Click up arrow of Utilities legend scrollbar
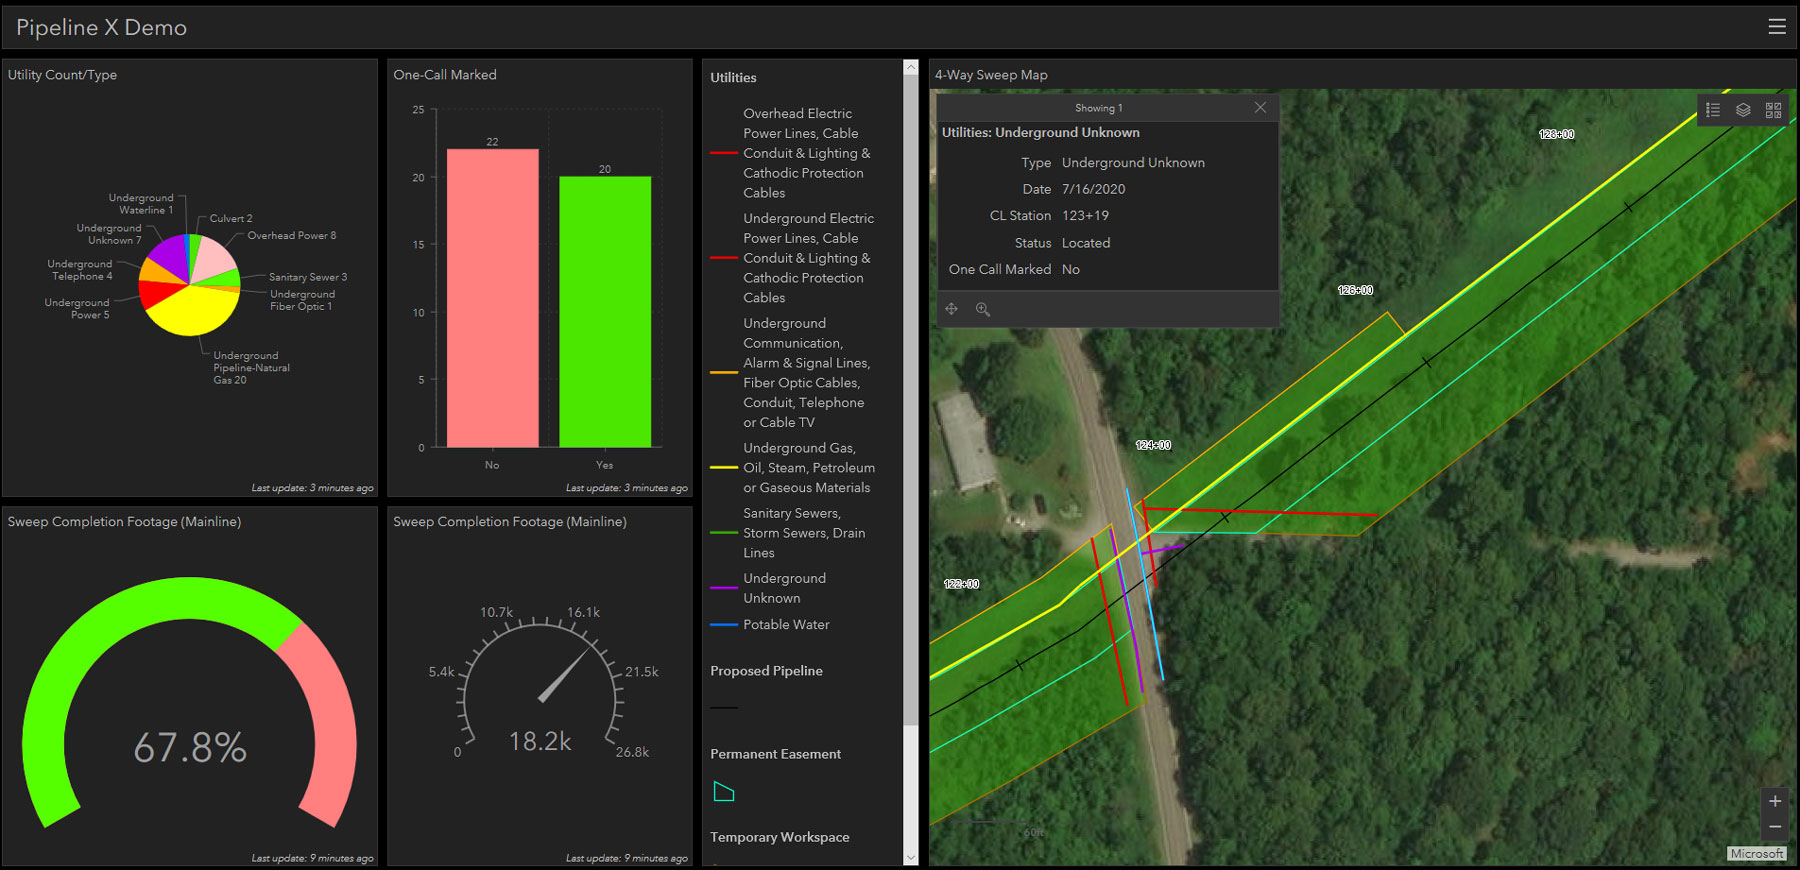This screenshot has height=870, width=1800. 910,67
